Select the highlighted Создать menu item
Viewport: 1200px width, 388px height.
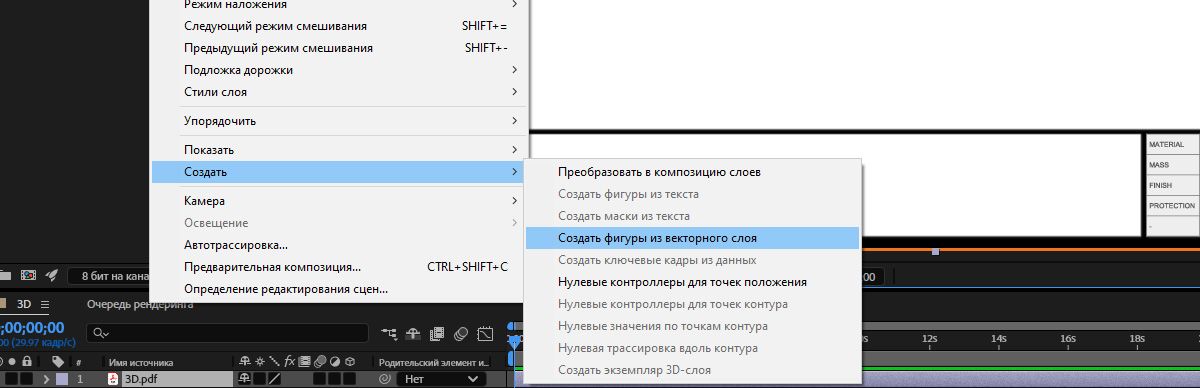[338, 172]
